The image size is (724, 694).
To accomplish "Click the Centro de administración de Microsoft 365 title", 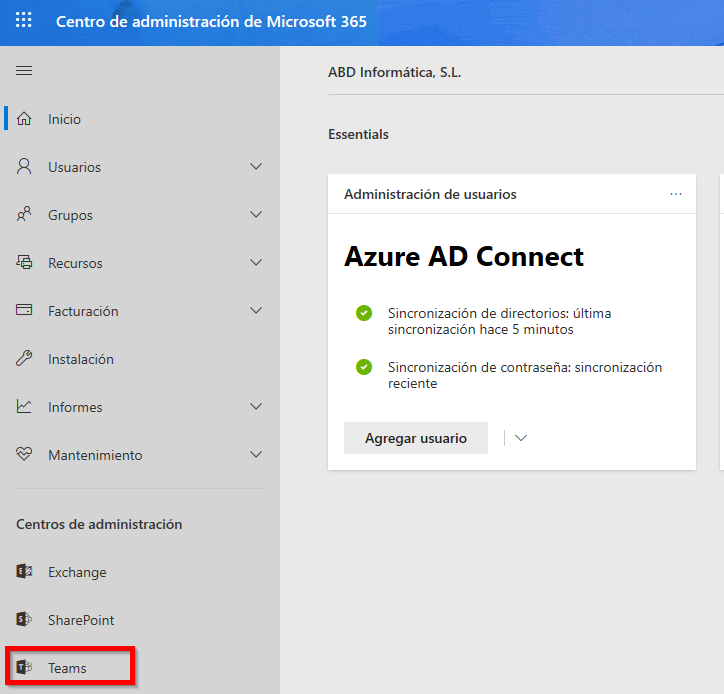I will pyautogui.click(x=211, y=22).
